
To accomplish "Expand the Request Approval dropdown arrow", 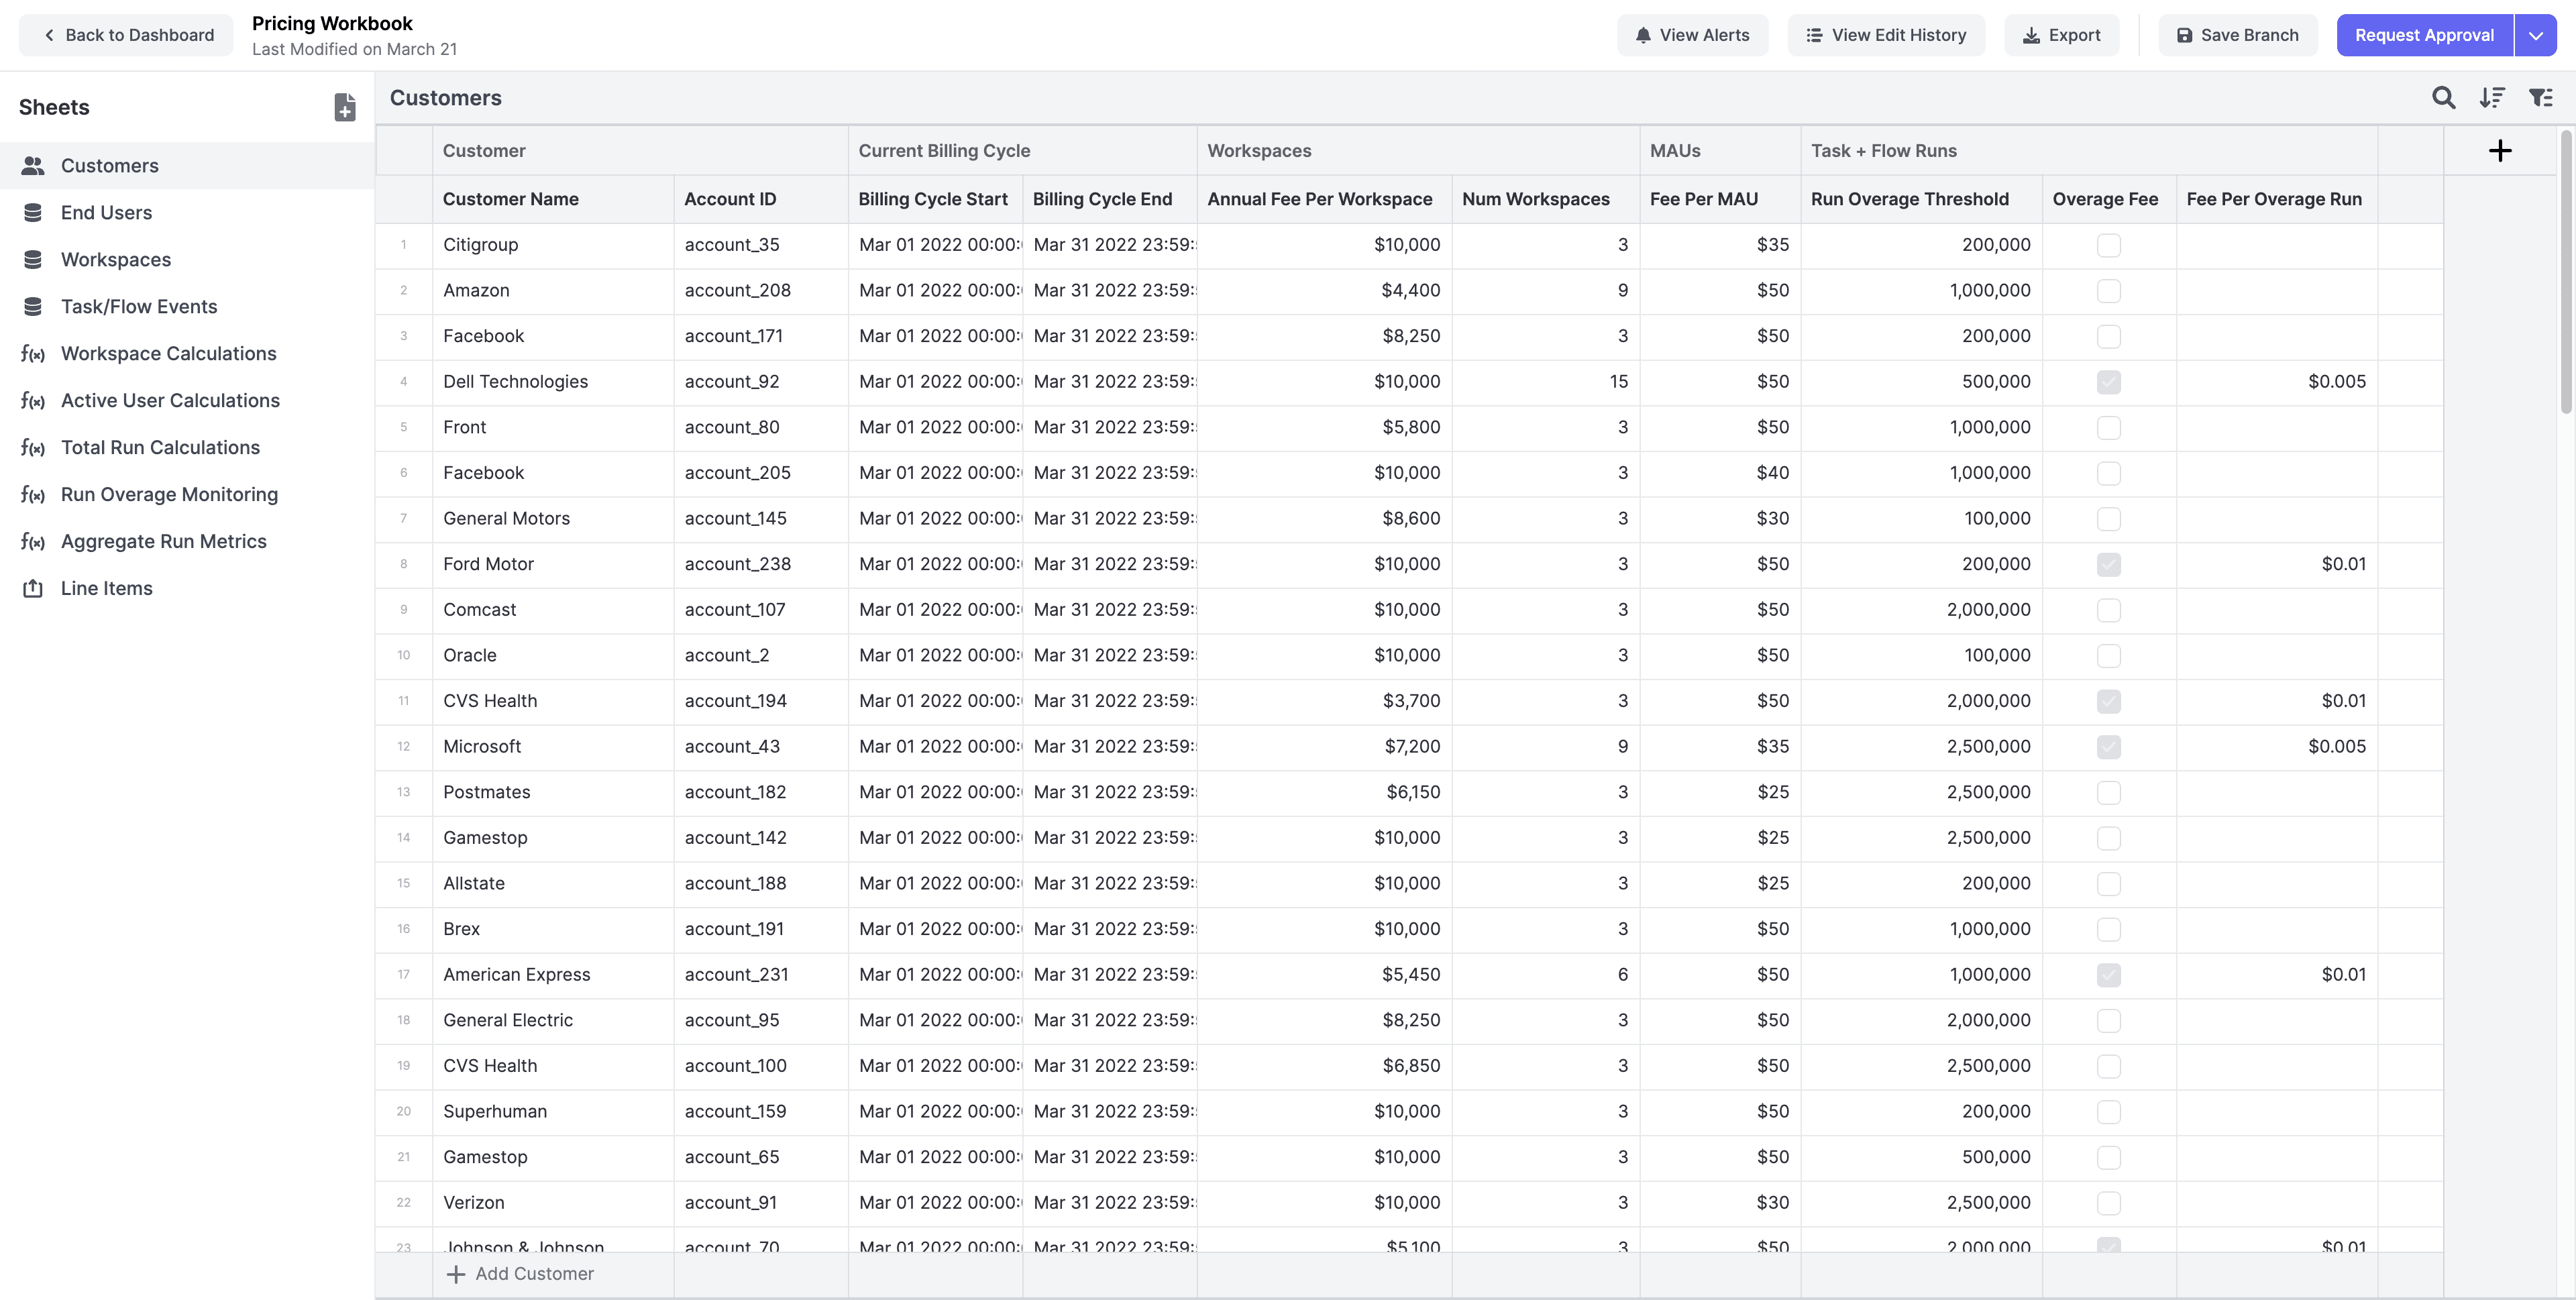I will (2535, 35).
